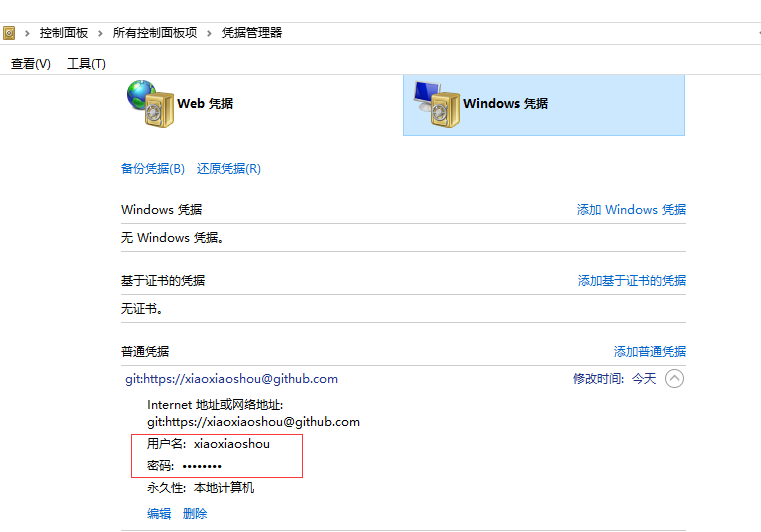Click 编辑 link for github credential
This screenshot has height=532, width=761.
coord(159,514)
